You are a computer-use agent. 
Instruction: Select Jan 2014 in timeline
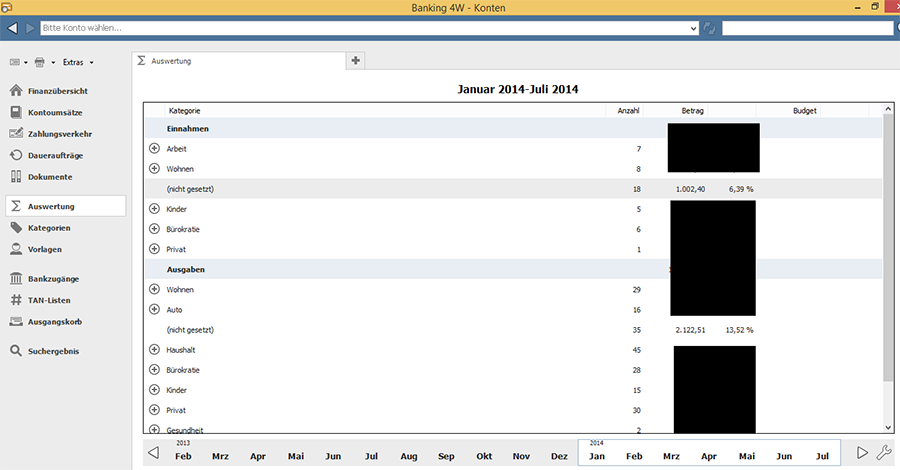click(x=596, y=456)
